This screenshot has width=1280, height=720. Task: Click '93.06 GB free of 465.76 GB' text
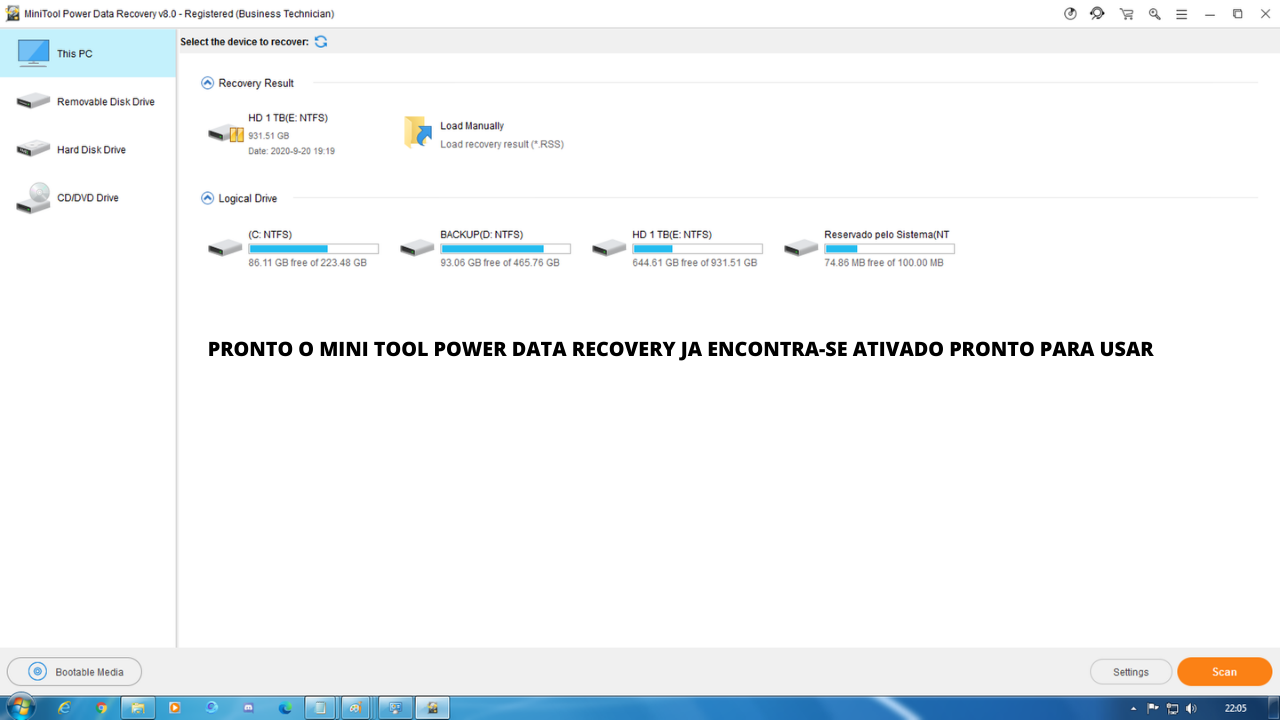tap(500, 263)
